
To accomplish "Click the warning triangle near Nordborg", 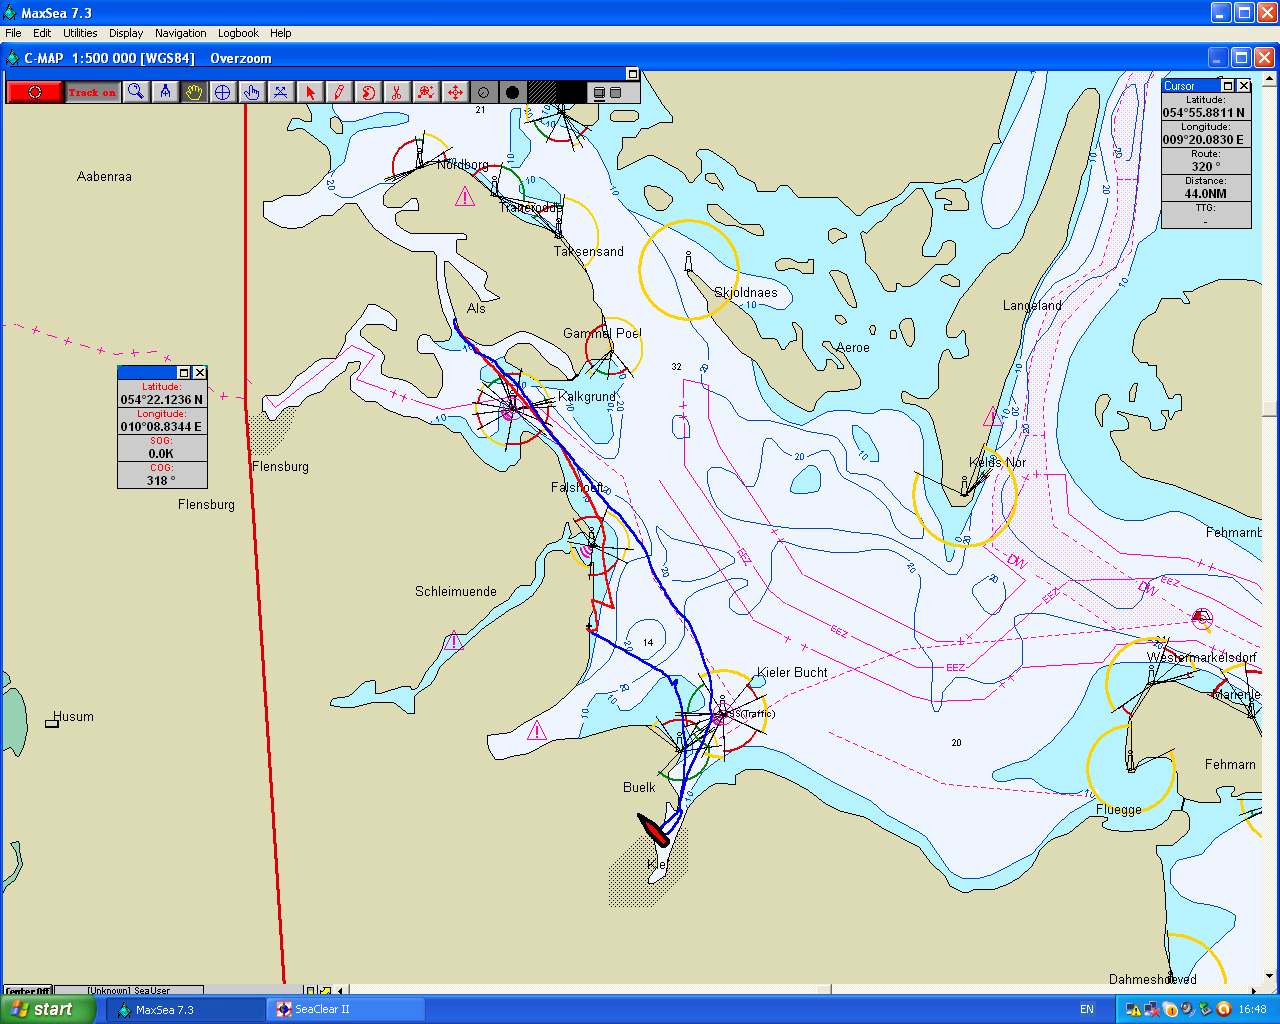I will (x=465, y=196).
